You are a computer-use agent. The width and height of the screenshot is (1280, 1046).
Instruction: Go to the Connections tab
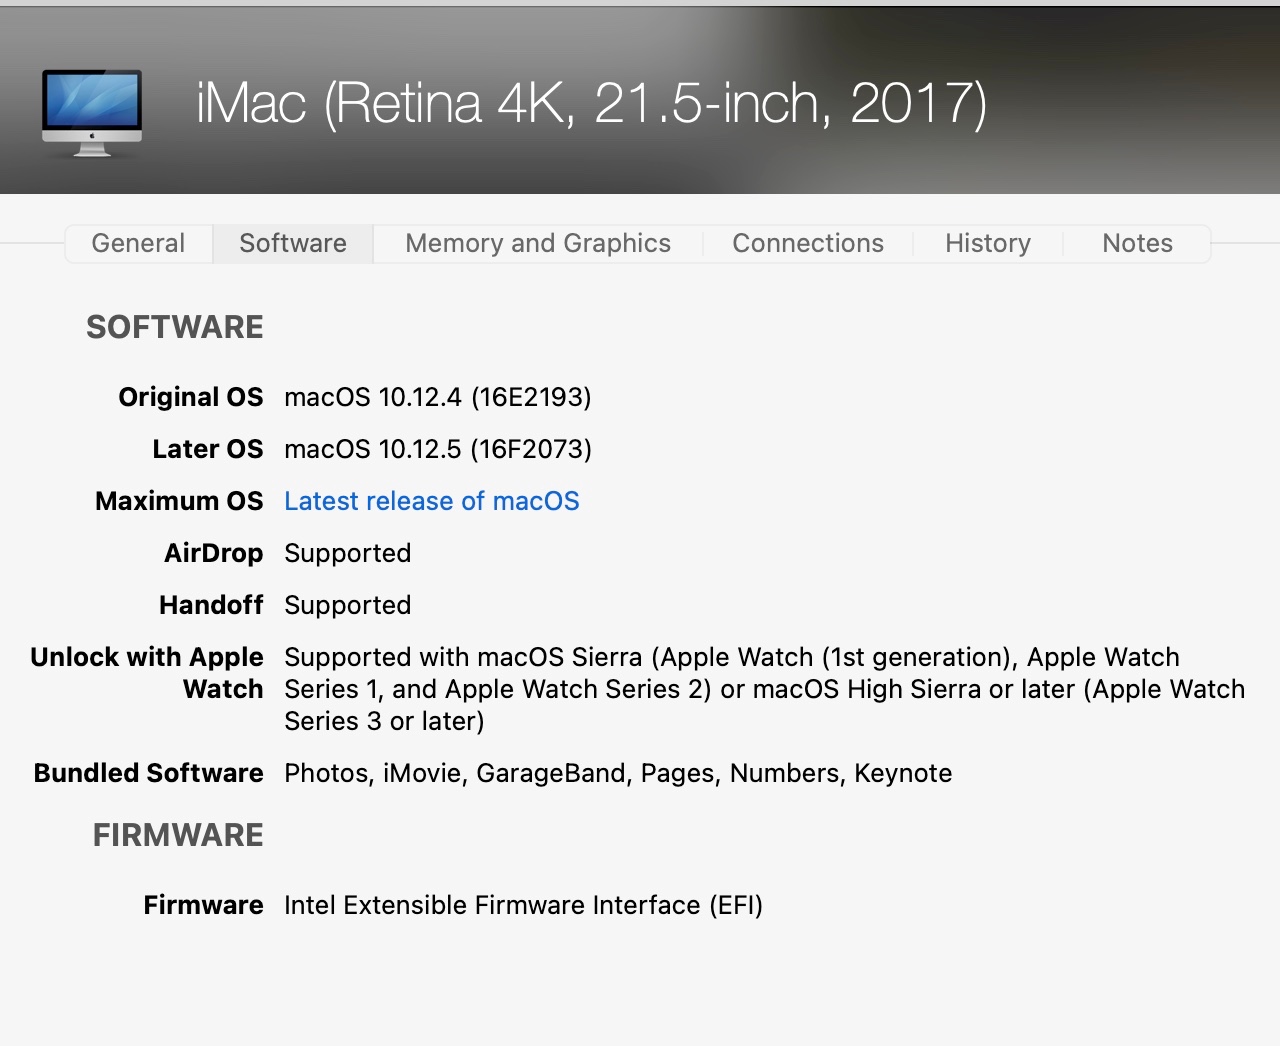[808, 243]
